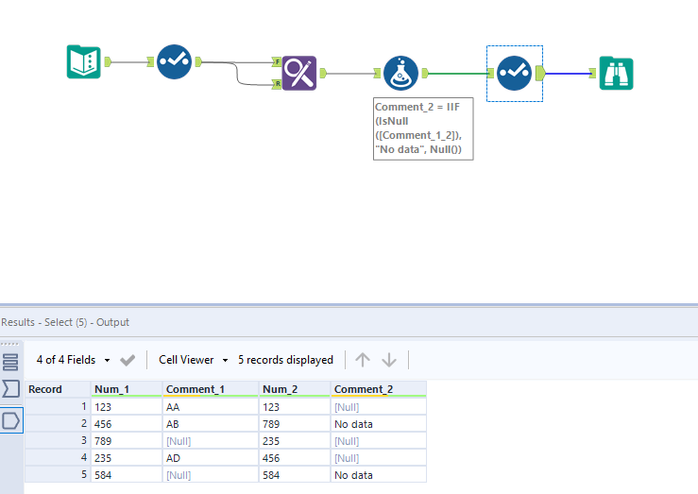Image resolution: width=698 pixels, height=494 pixels.
Task: Click the Record column header
Action: click(58, 389)
